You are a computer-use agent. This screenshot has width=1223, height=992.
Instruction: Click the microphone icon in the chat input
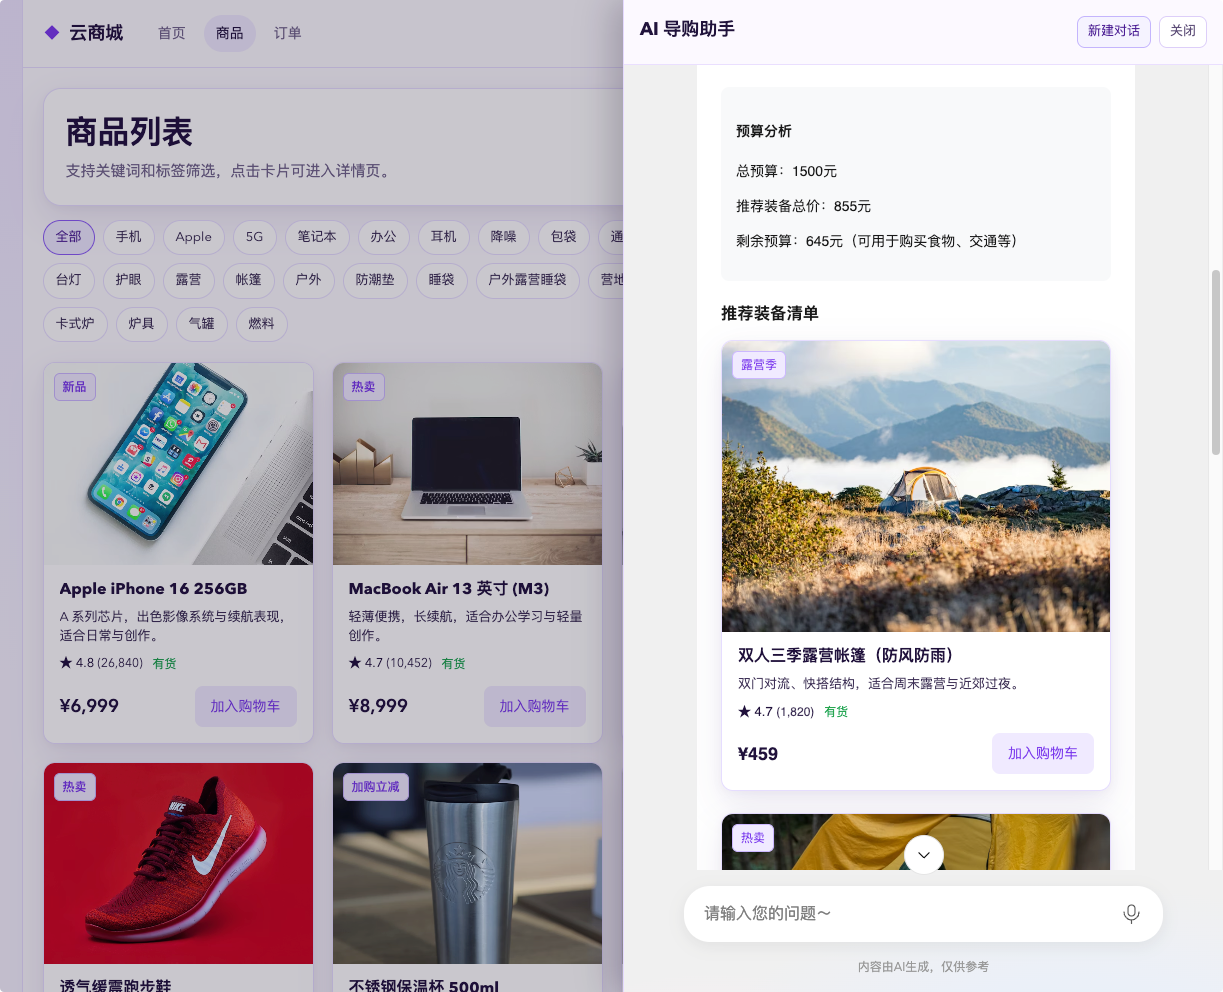click(1131, 914)
